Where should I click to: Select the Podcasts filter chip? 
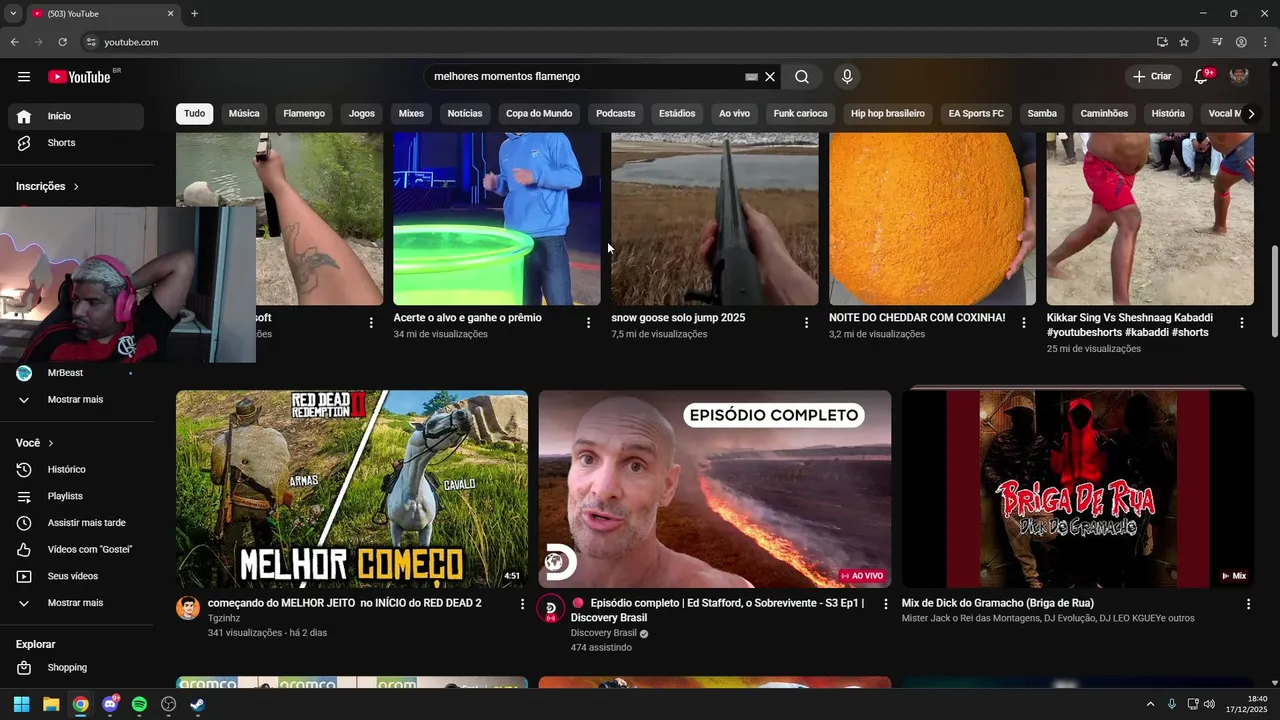[x=616, y=114]
